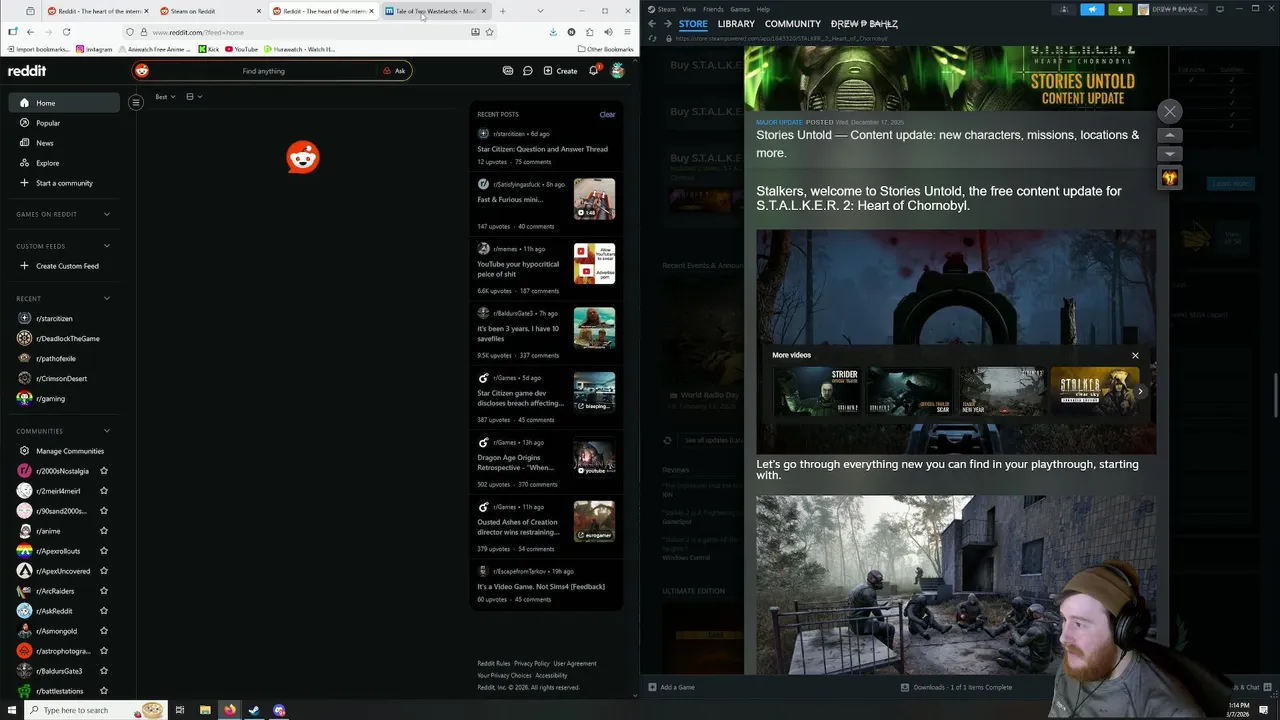Click Ask button in Reddit search
The height and width of the screenshot is (720, 1280).
[394, 71]
